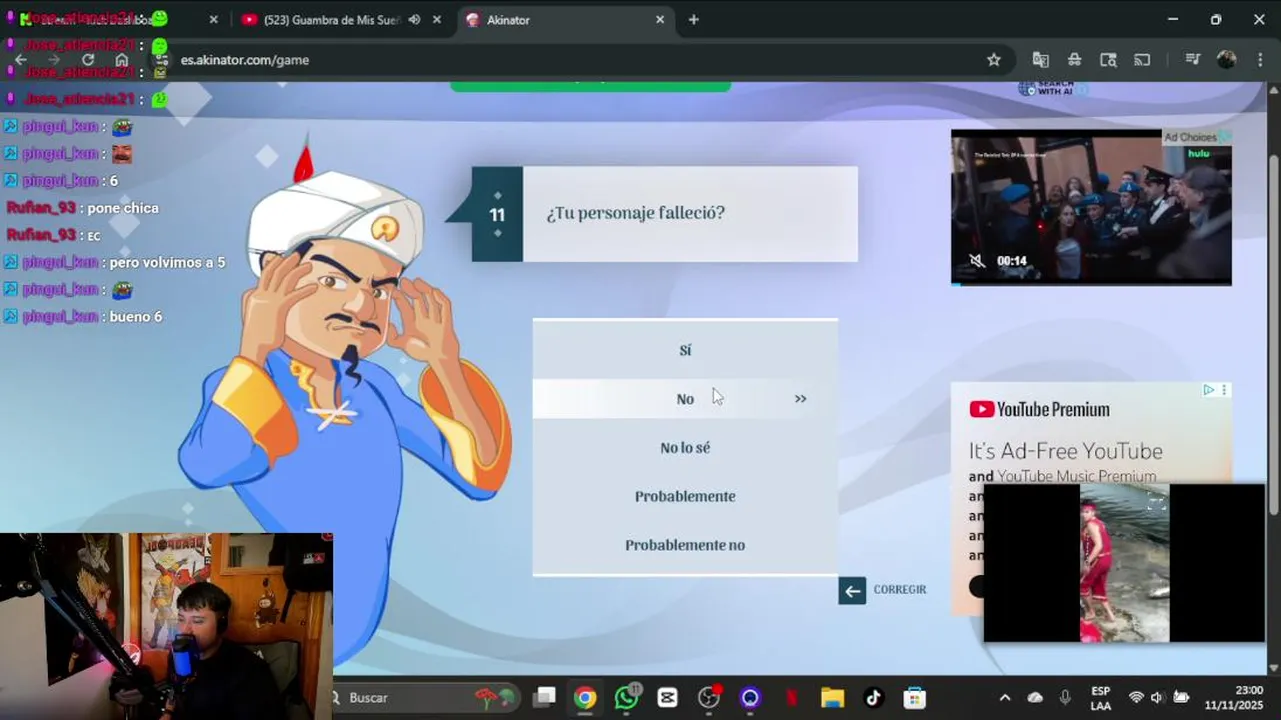
Task: Open Microsoft Store from the taskbar
Action: [x=914, y=698]
